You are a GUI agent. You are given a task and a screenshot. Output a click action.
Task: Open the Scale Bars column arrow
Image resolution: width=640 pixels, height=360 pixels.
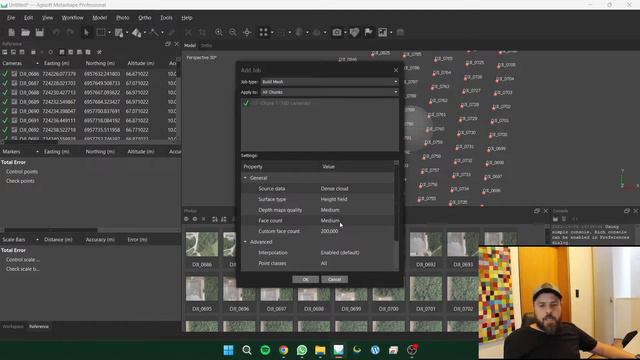point(37,240)
